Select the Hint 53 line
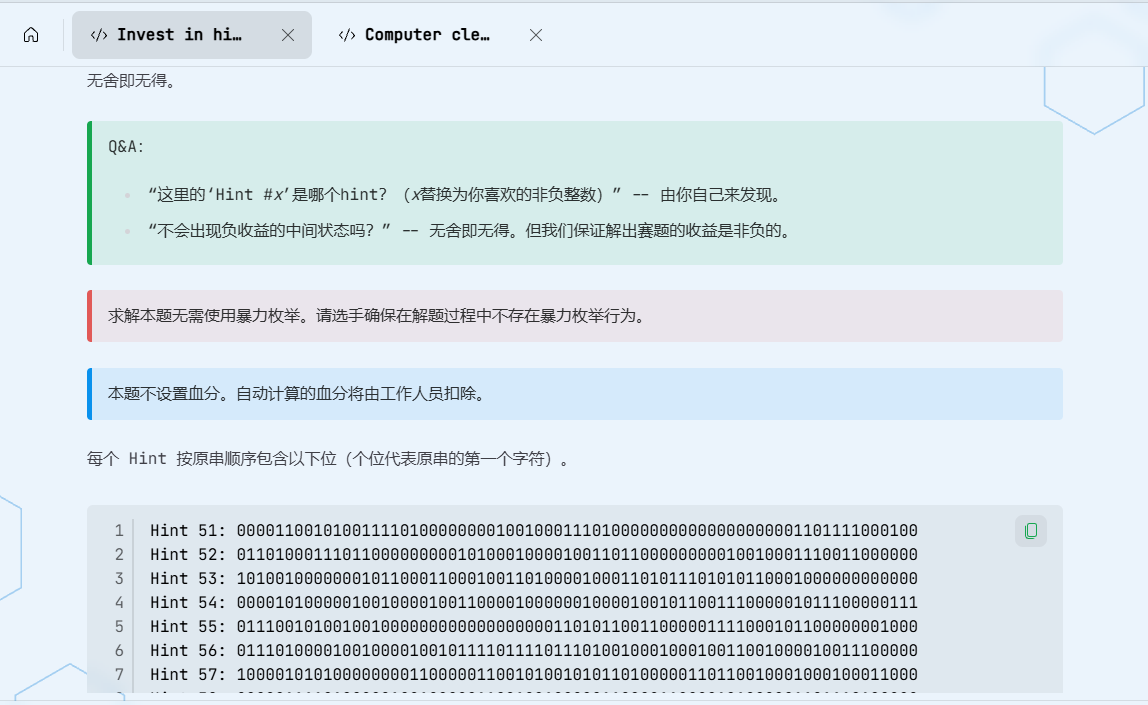The width and height of the screenshot is (1148, 705). 534,578
